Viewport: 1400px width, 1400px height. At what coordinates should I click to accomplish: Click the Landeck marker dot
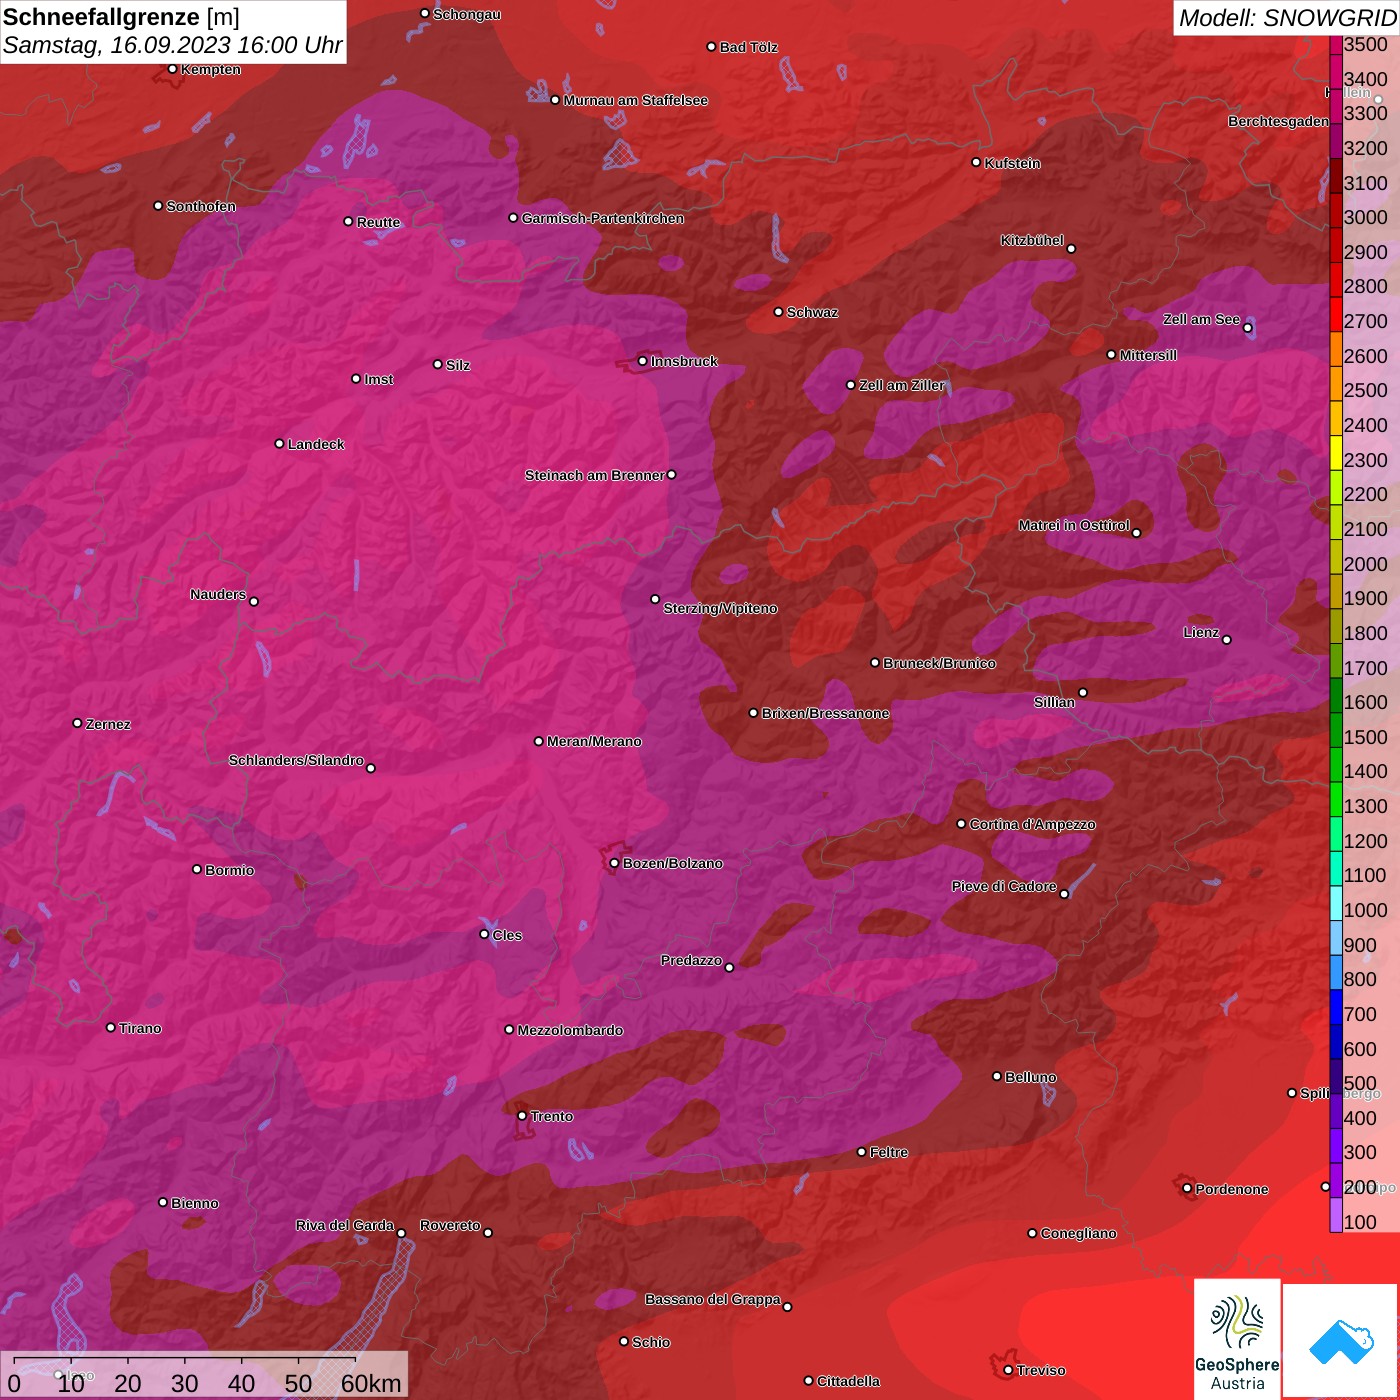(280, 443)
